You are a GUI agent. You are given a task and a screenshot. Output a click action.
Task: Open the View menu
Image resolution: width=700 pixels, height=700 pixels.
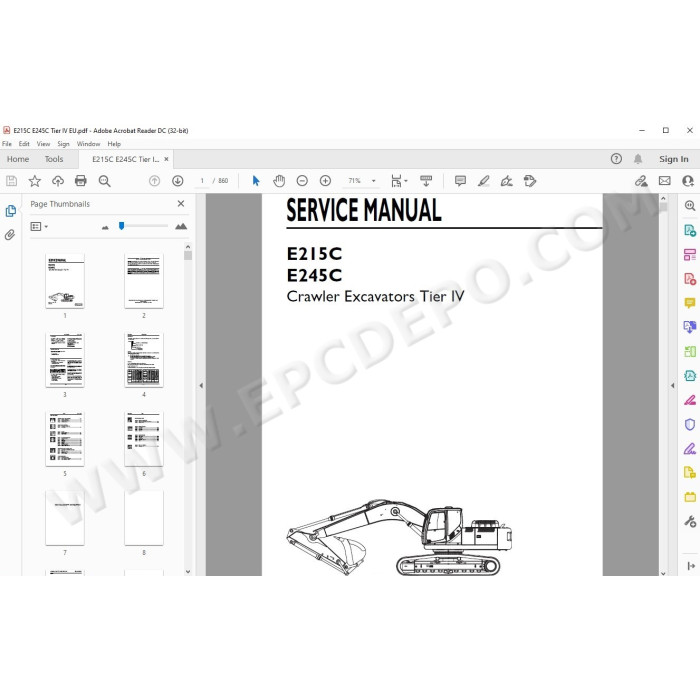click(43, 144)
